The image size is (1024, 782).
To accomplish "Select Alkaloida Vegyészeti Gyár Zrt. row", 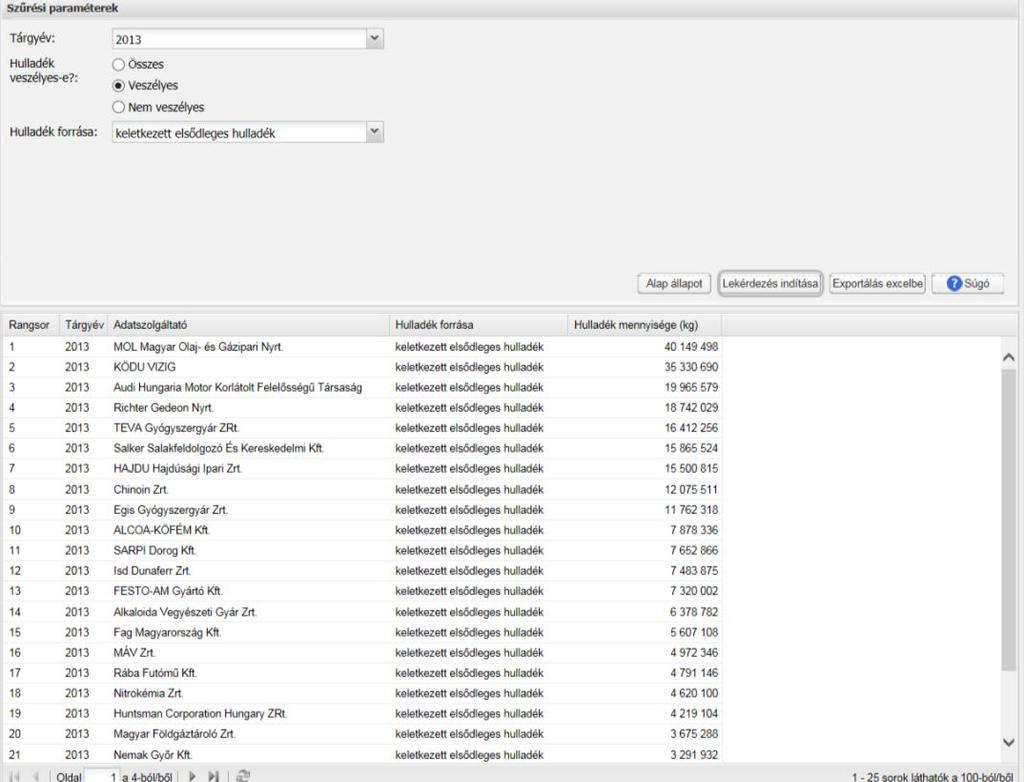I will point(362,611).
